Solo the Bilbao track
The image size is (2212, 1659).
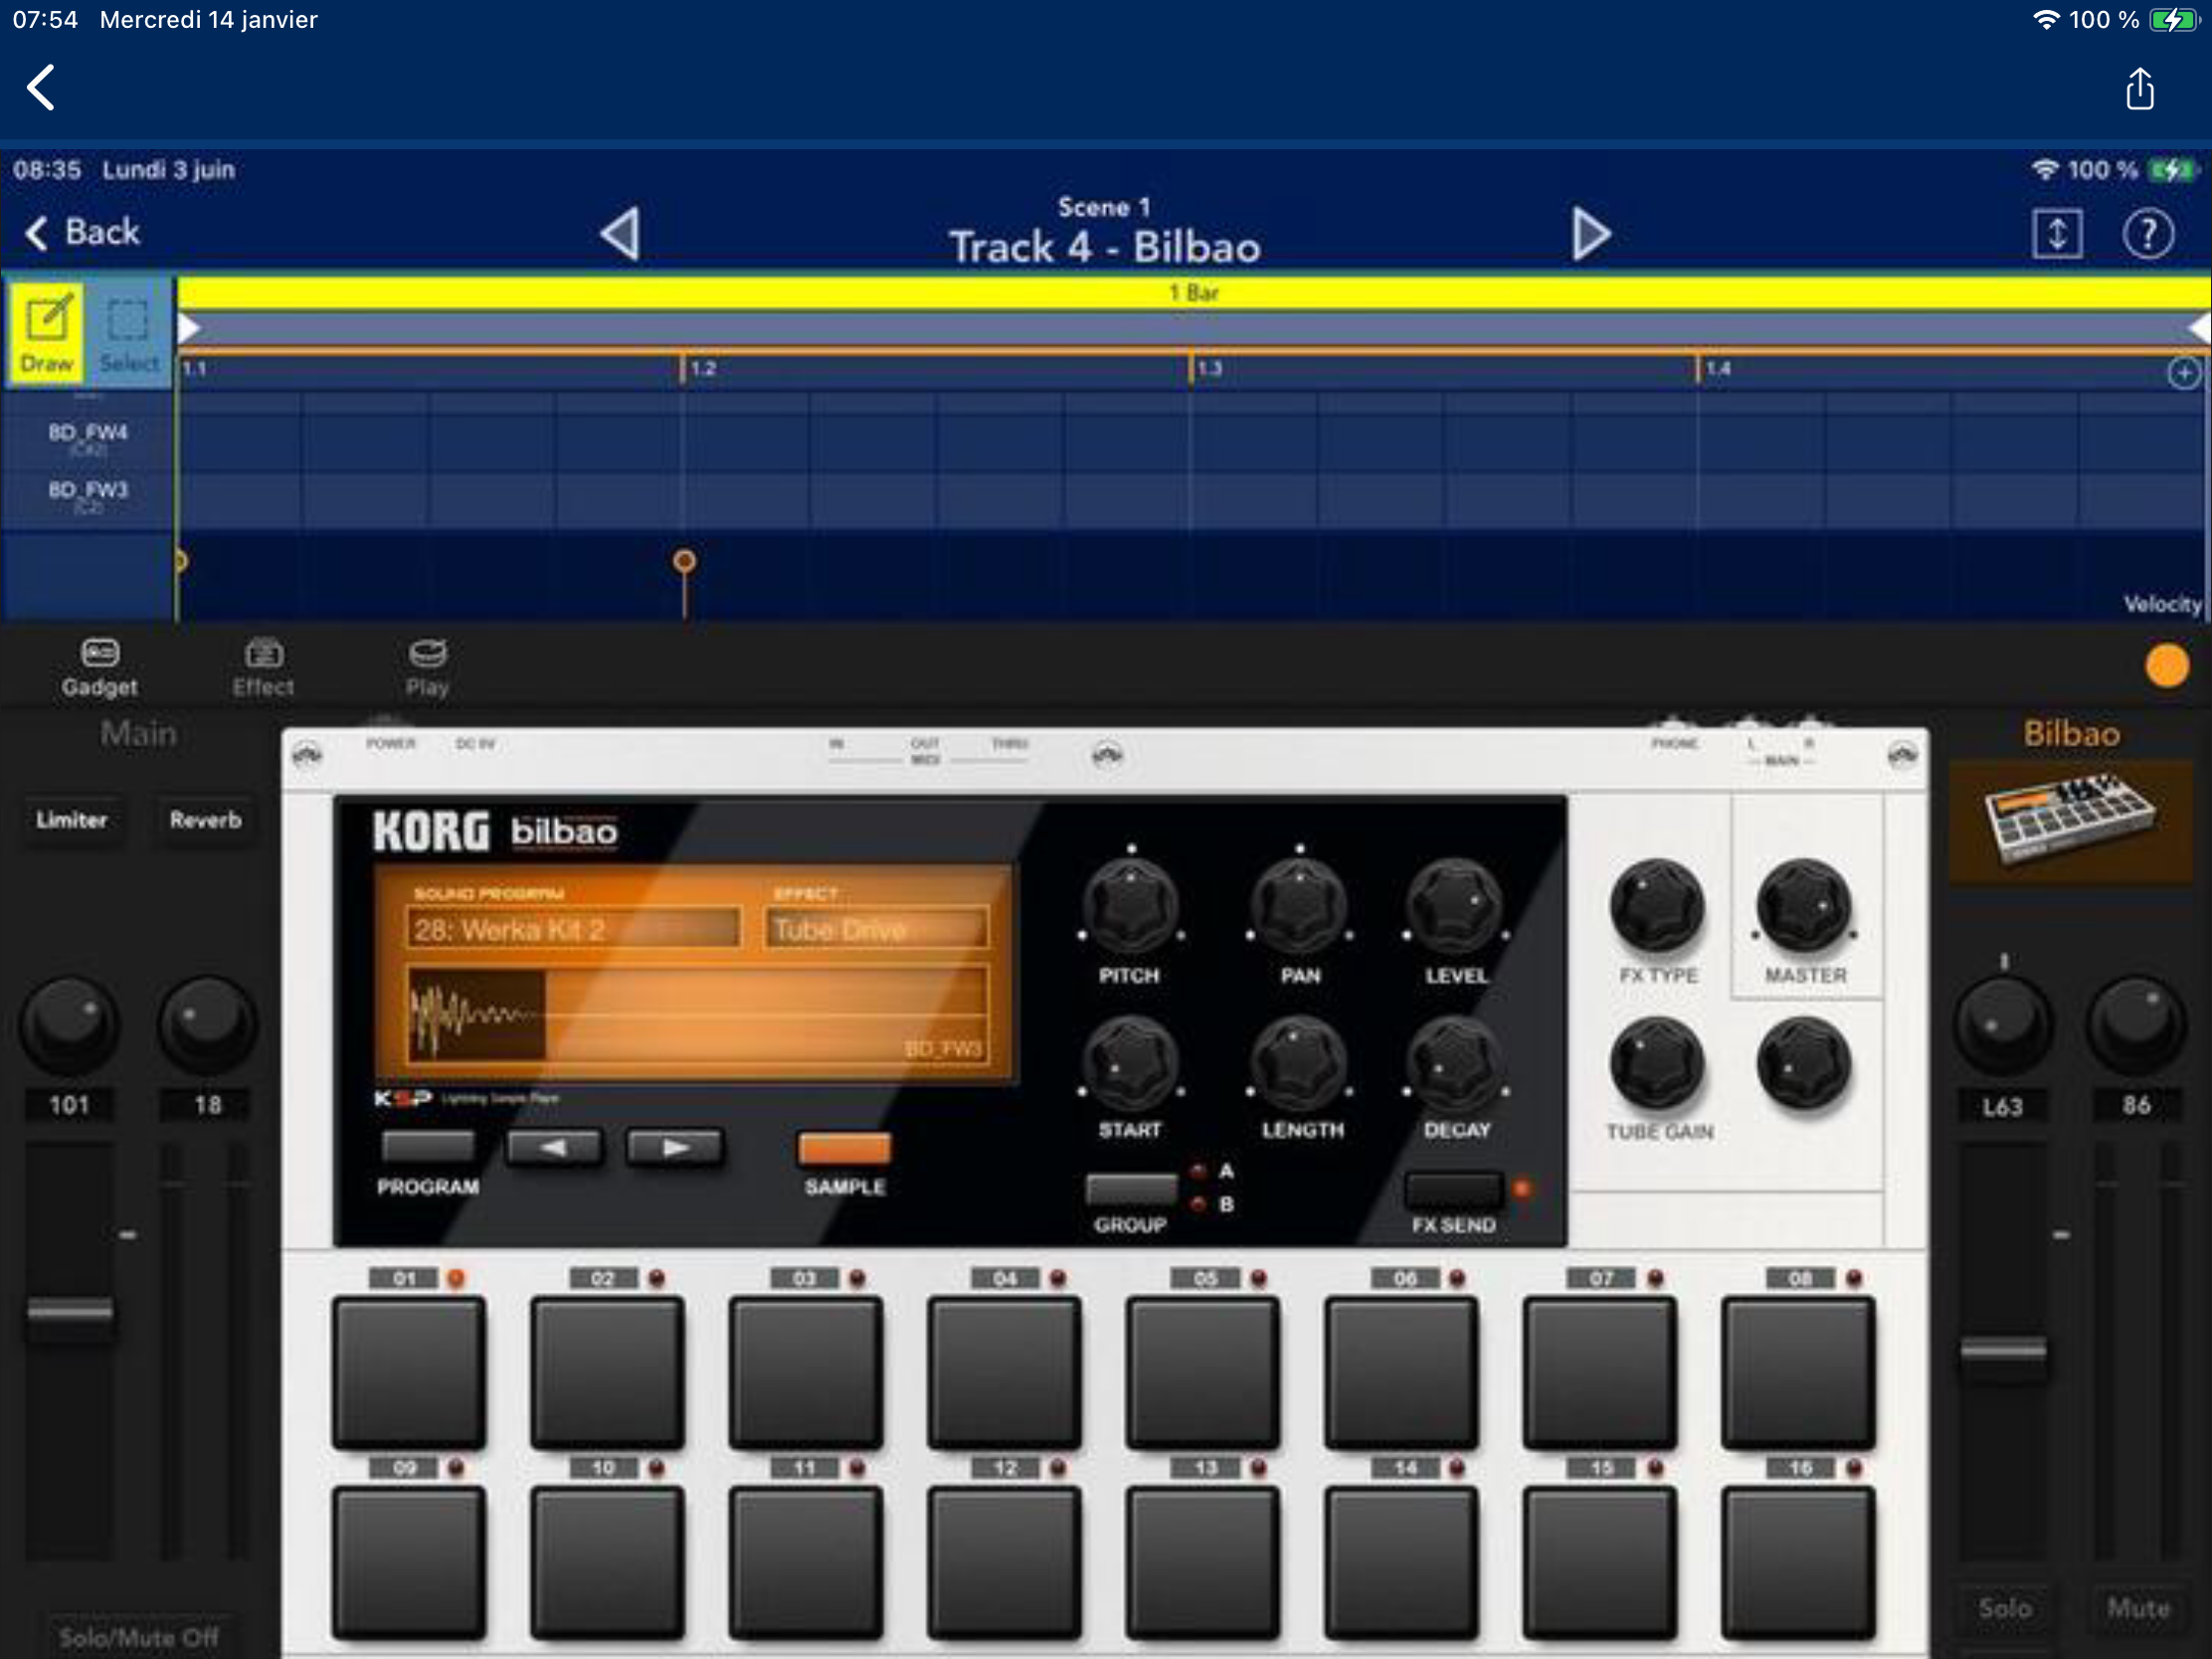click(2004, 1607)
